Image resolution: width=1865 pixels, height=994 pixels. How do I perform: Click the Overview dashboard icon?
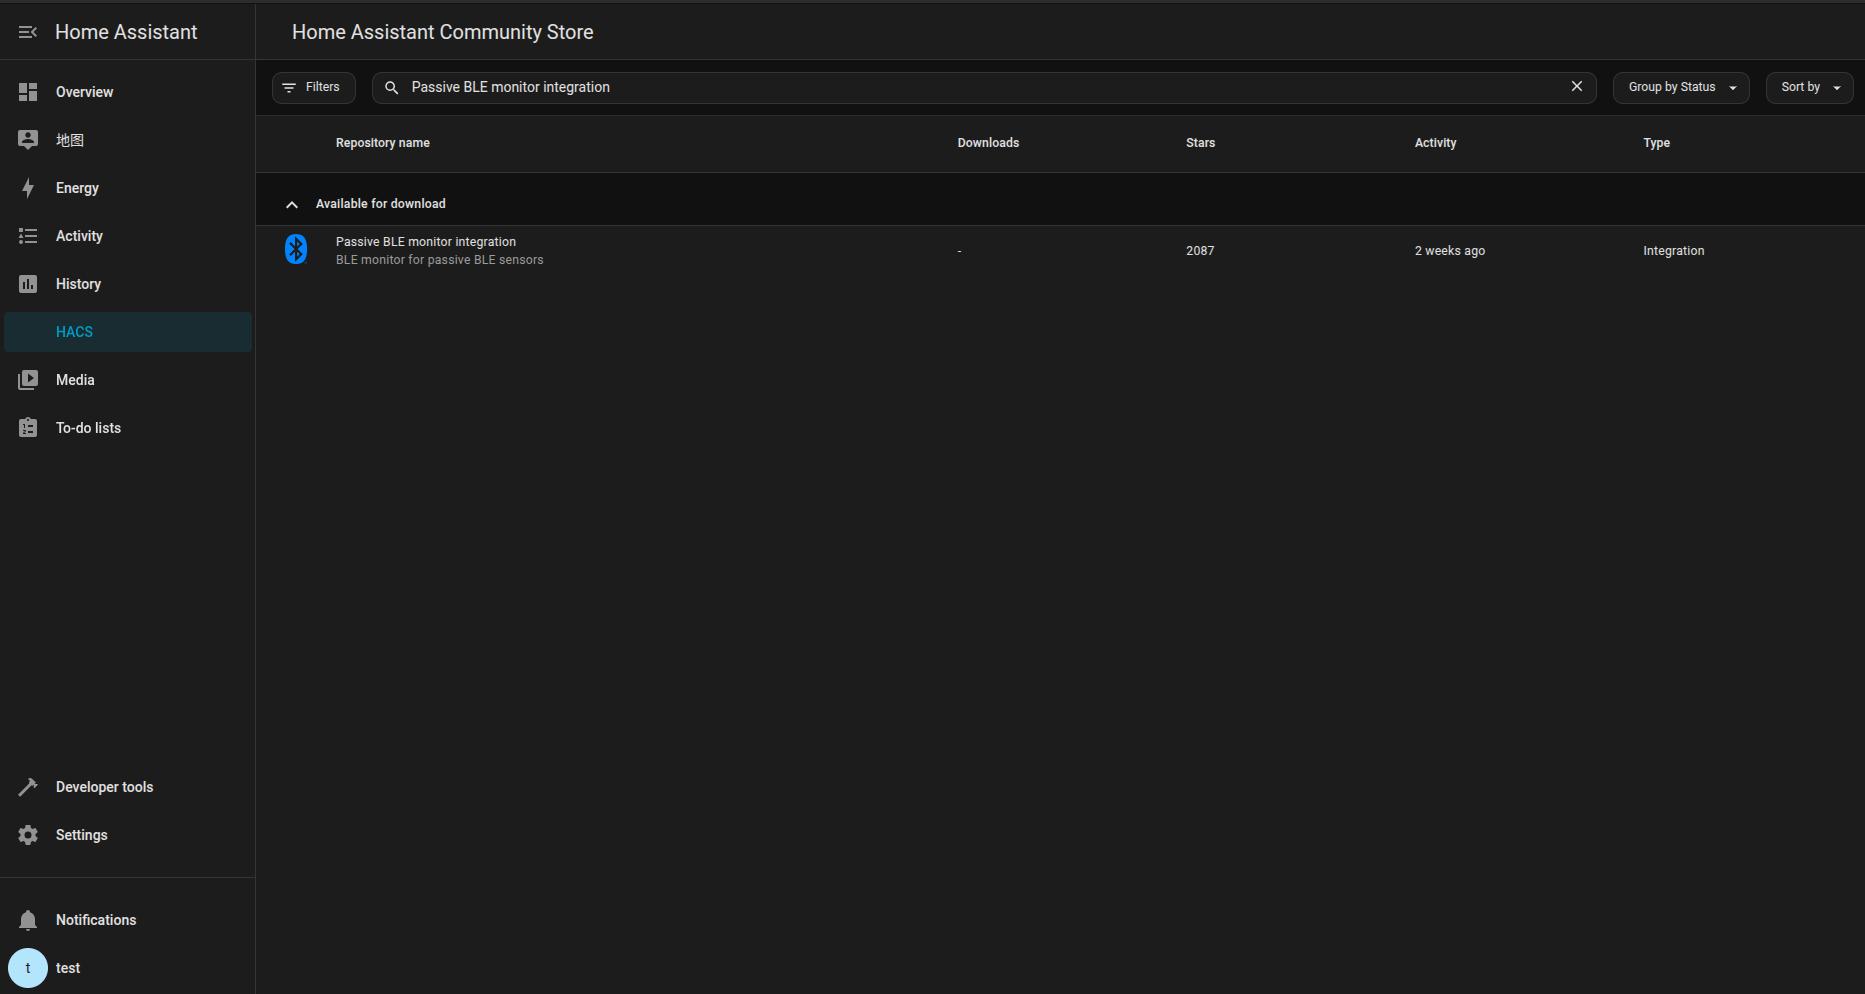coord(28,92)
